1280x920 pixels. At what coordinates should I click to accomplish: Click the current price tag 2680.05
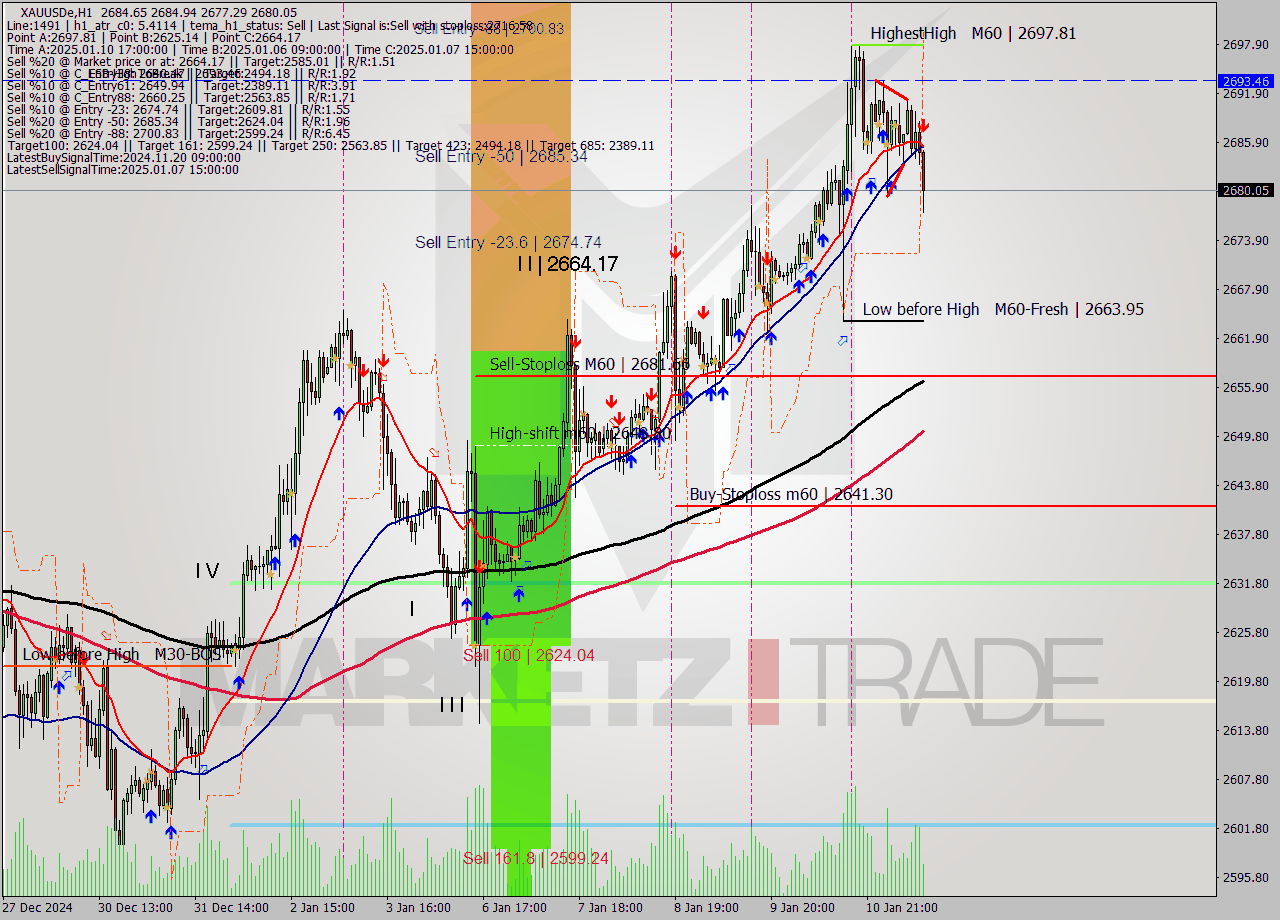coord(1246,190)
